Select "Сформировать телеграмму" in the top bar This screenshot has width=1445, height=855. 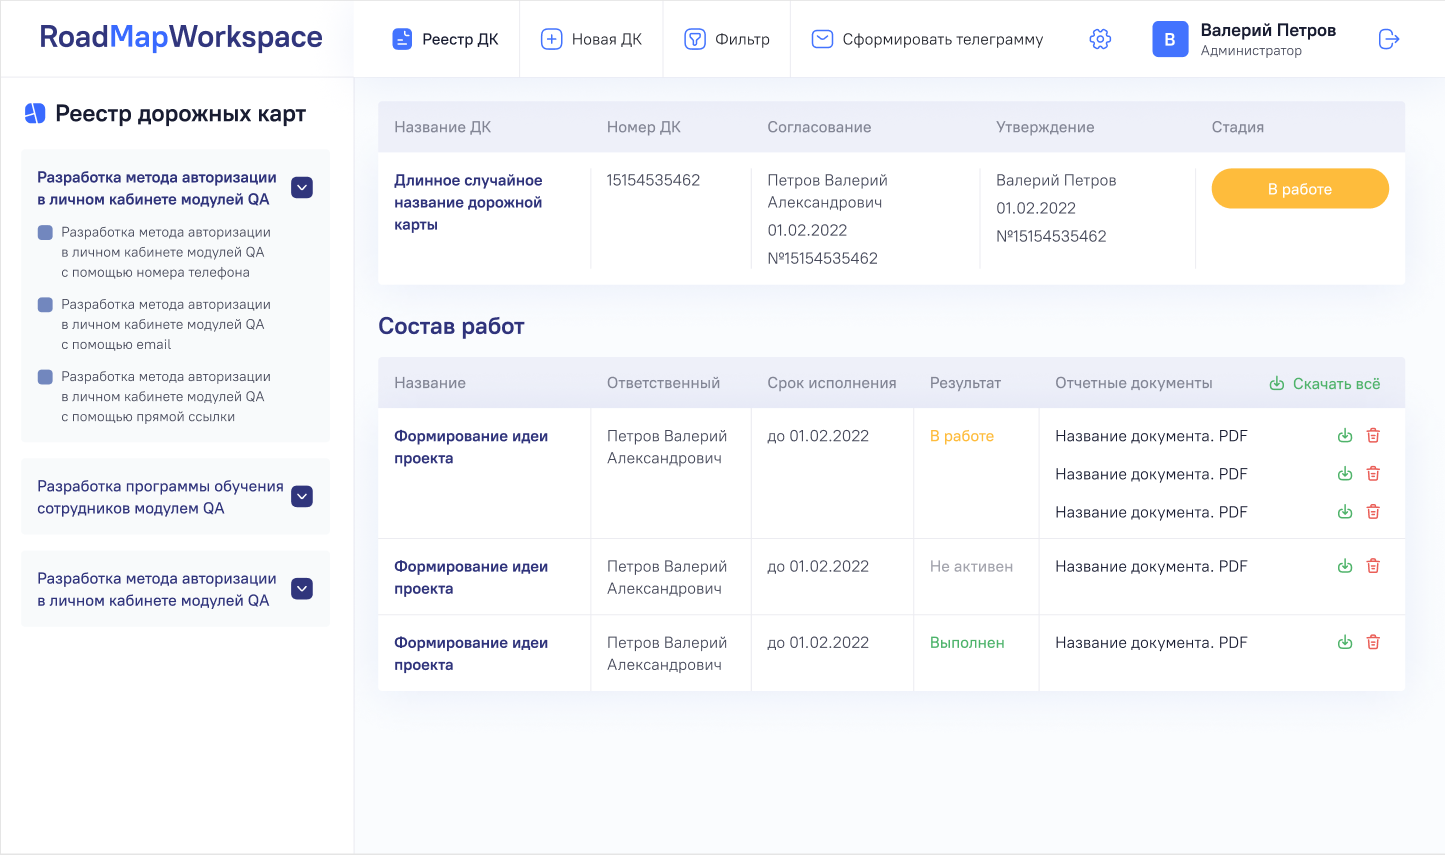click(927, 39)
